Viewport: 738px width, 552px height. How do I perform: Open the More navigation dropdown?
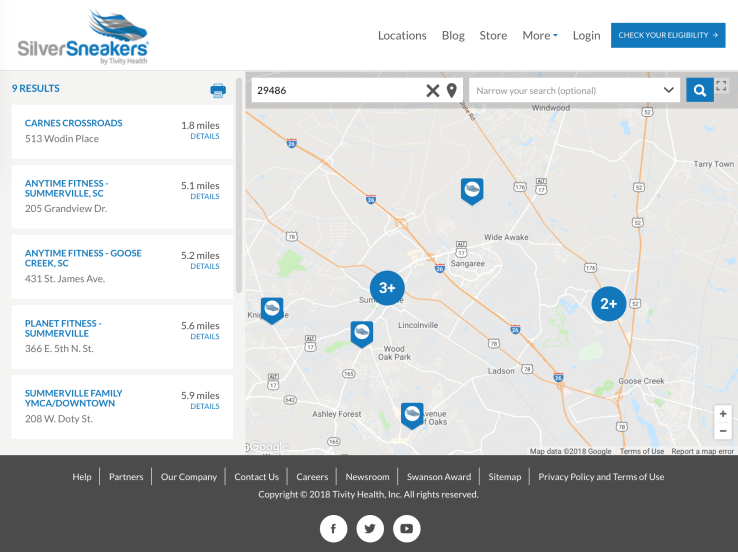tap(540, 36)
